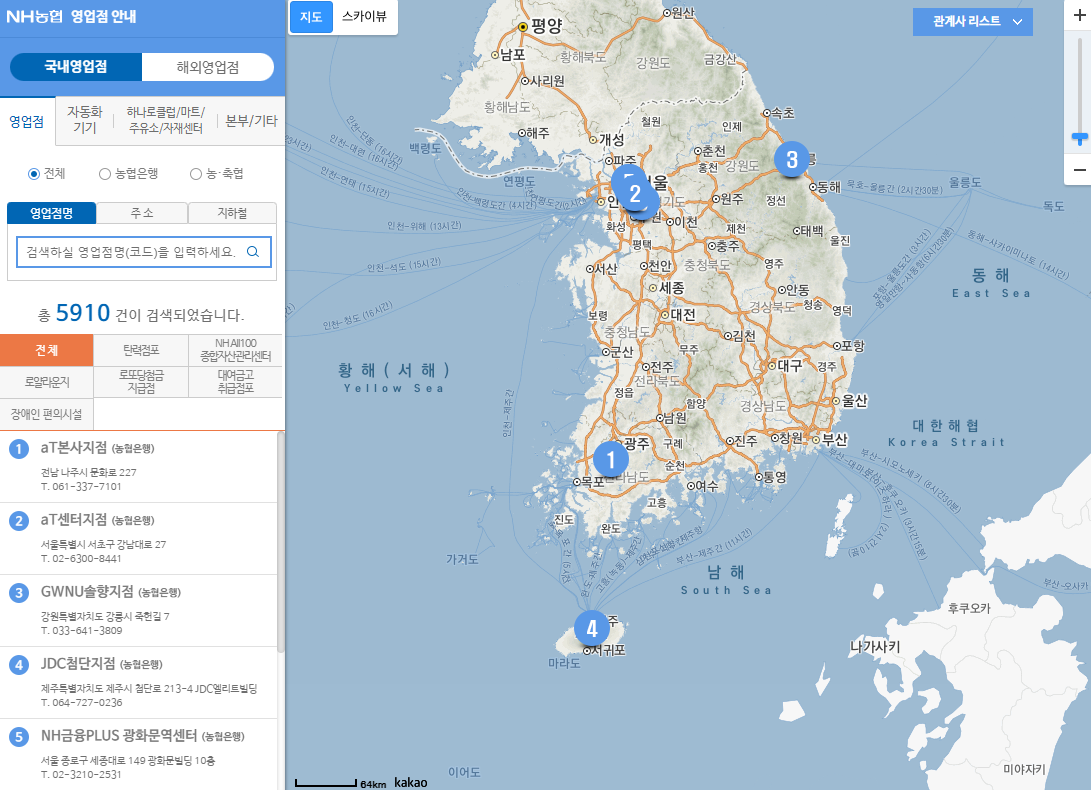Viewport: 1091px width, 790px height.
Task: Click the NH농협 영업점 안내 logo
Action: tap(71, 16)
